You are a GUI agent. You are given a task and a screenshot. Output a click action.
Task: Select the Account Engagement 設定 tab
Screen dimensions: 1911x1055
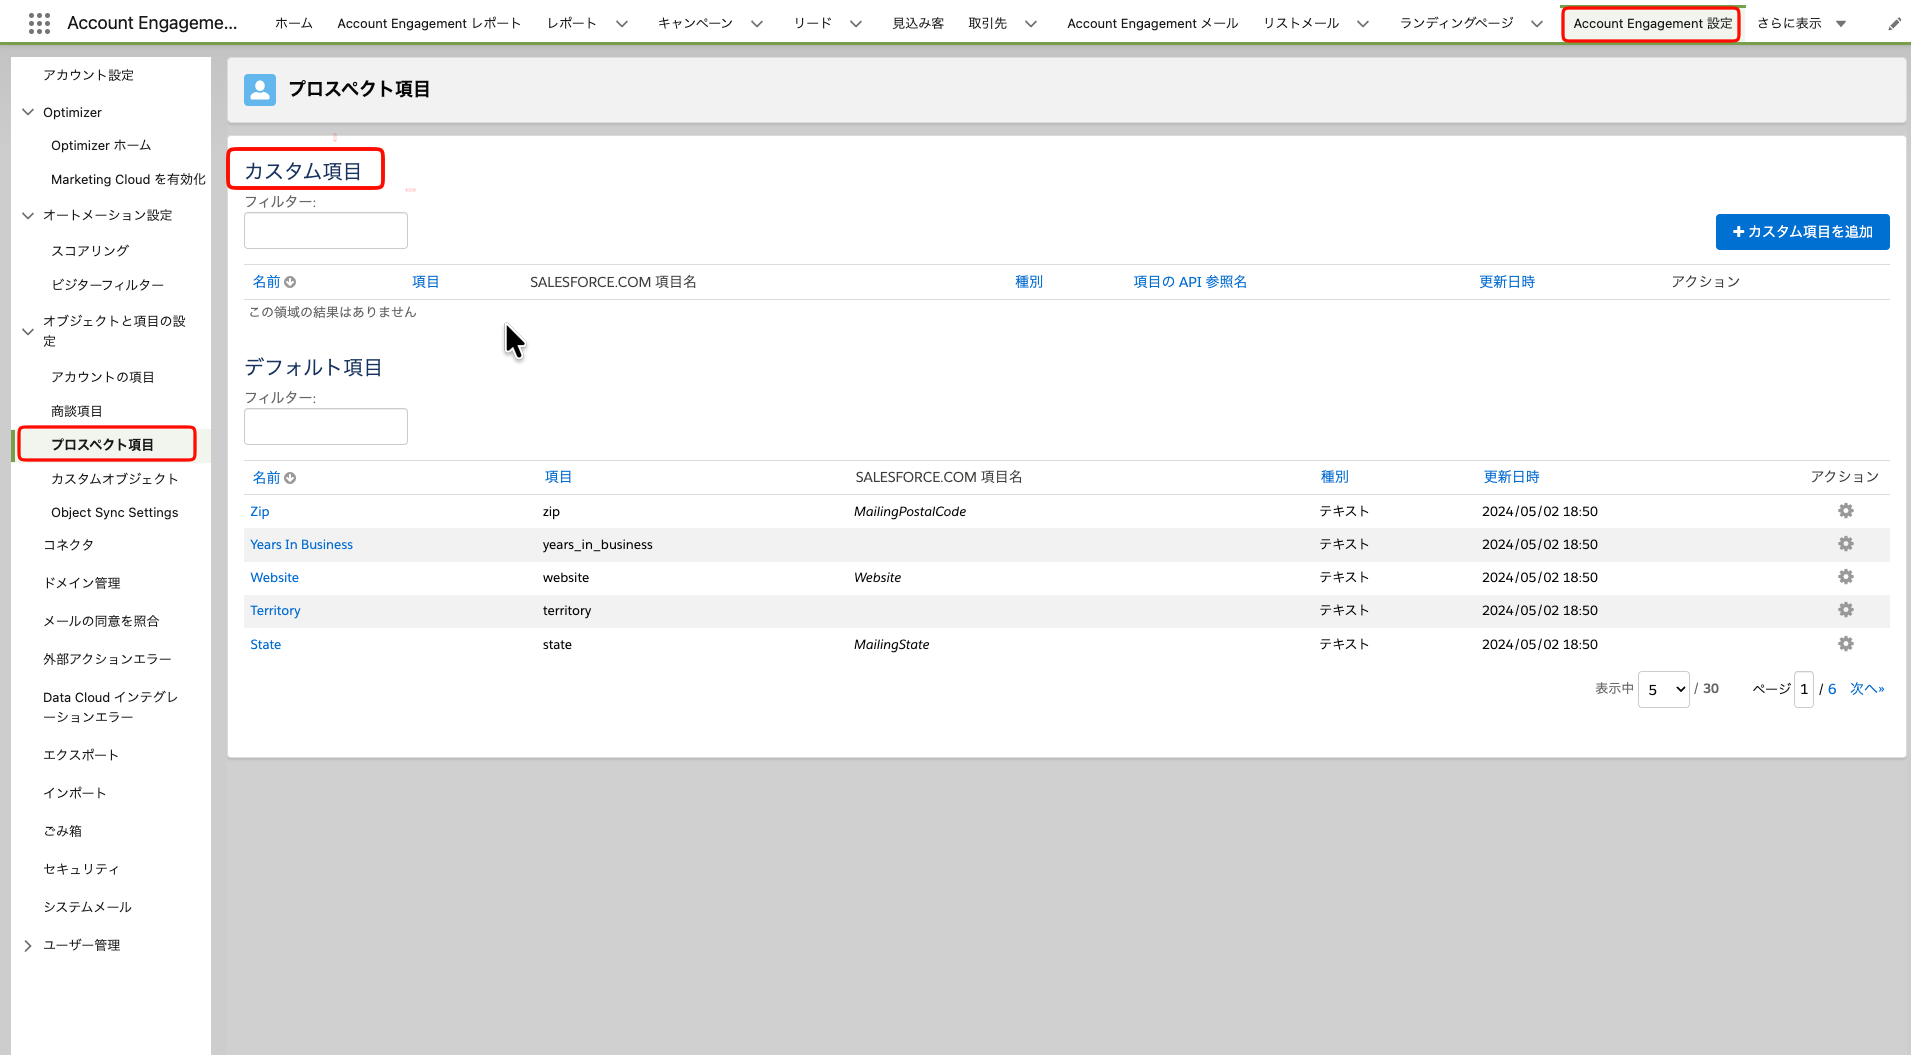1652,24
